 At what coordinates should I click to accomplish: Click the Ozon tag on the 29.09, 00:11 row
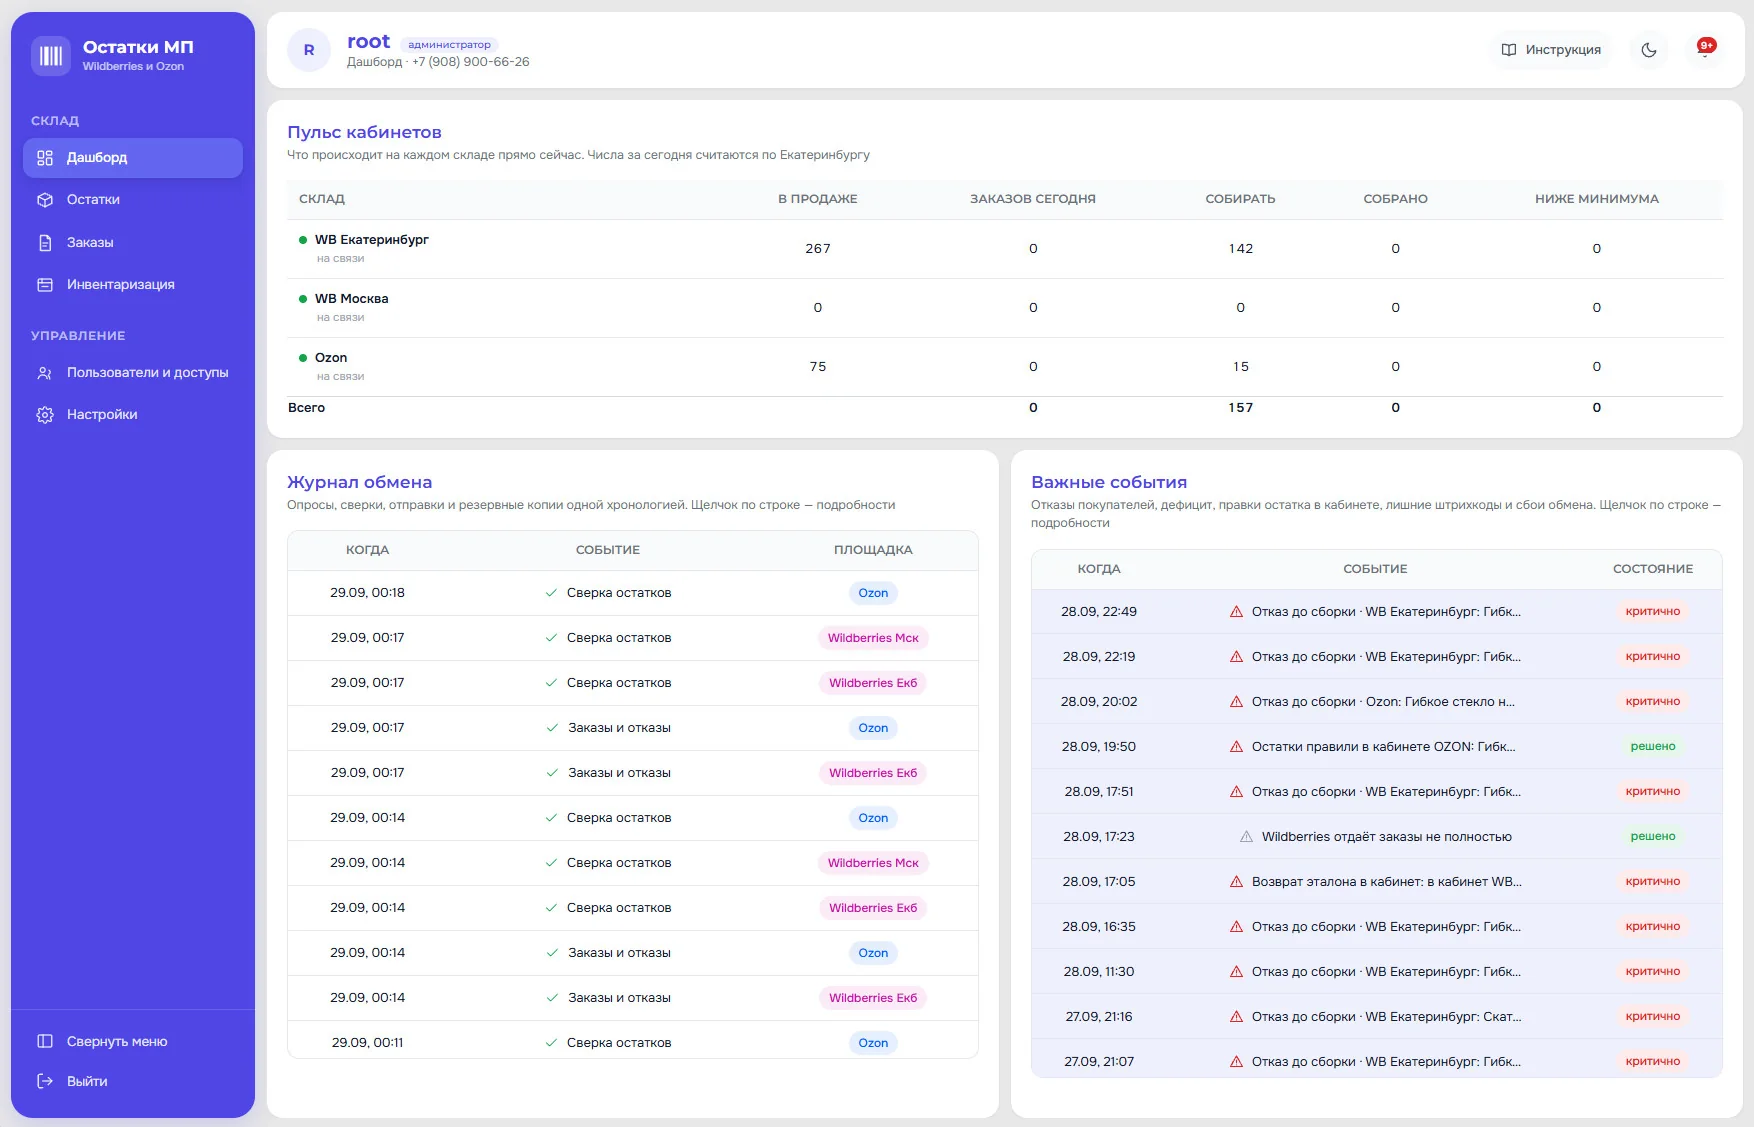pos(873,1043)
